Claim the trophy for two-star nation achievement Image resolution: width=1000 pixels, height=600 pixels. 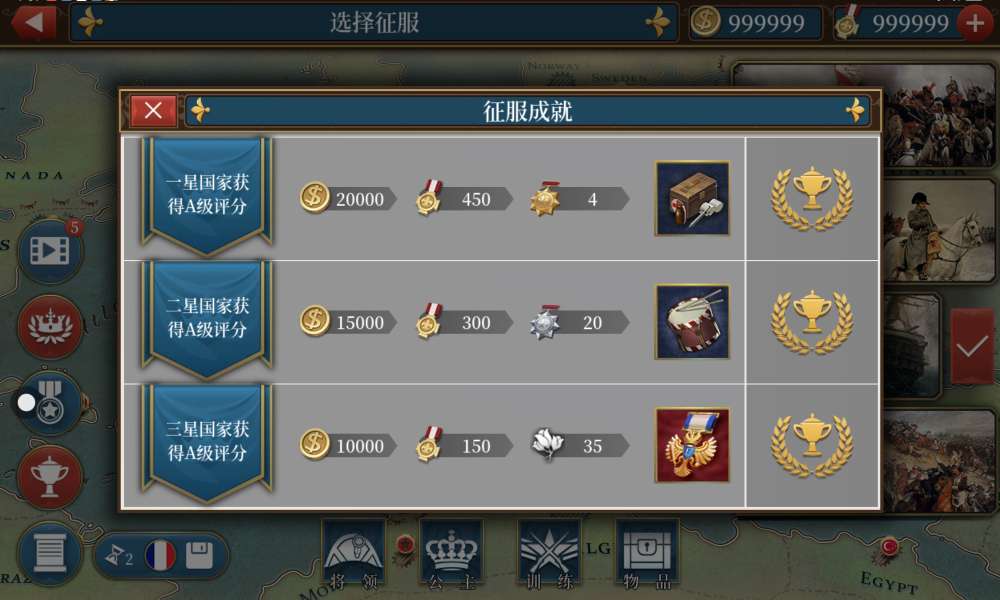pos(812,322)
